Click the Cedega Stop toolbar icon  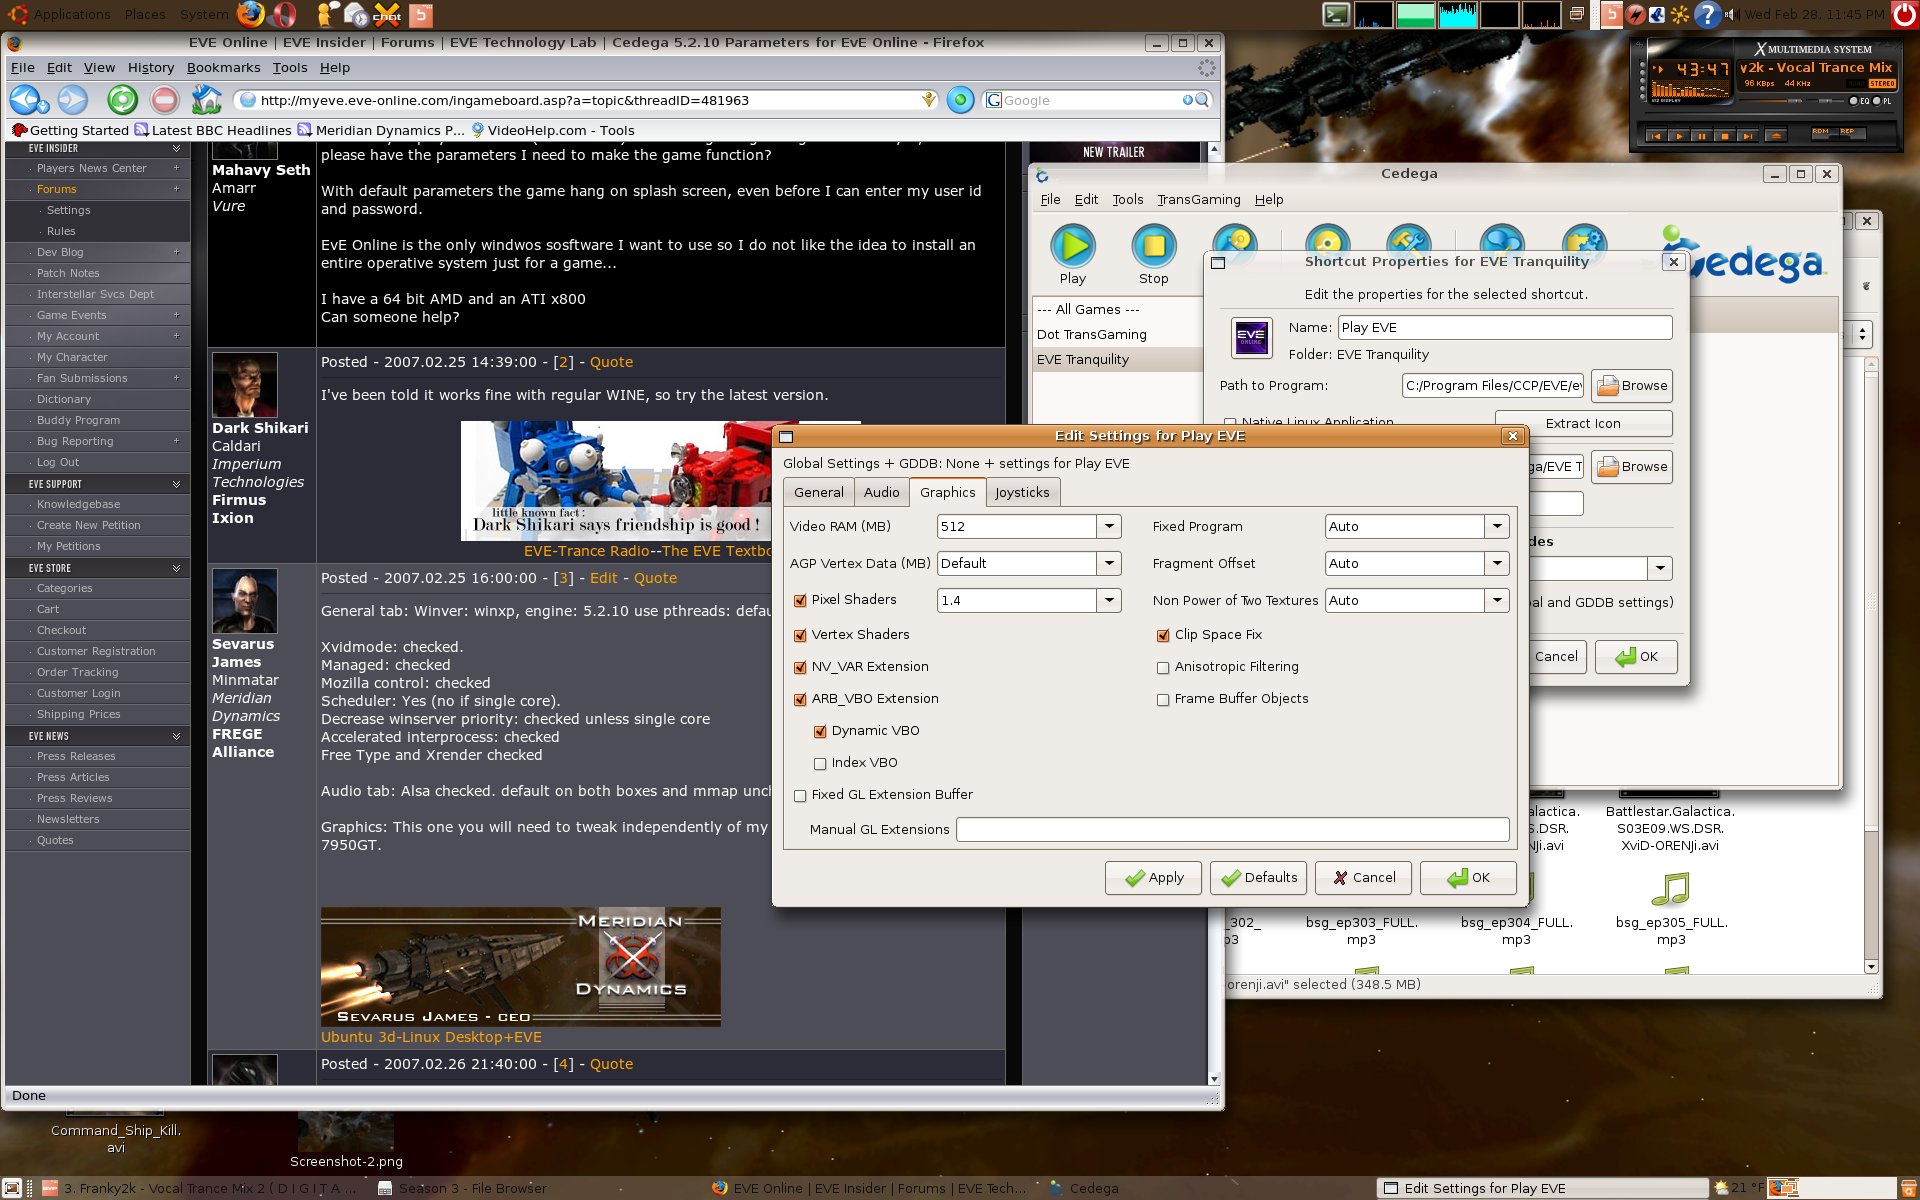[x=1153, y=246]
